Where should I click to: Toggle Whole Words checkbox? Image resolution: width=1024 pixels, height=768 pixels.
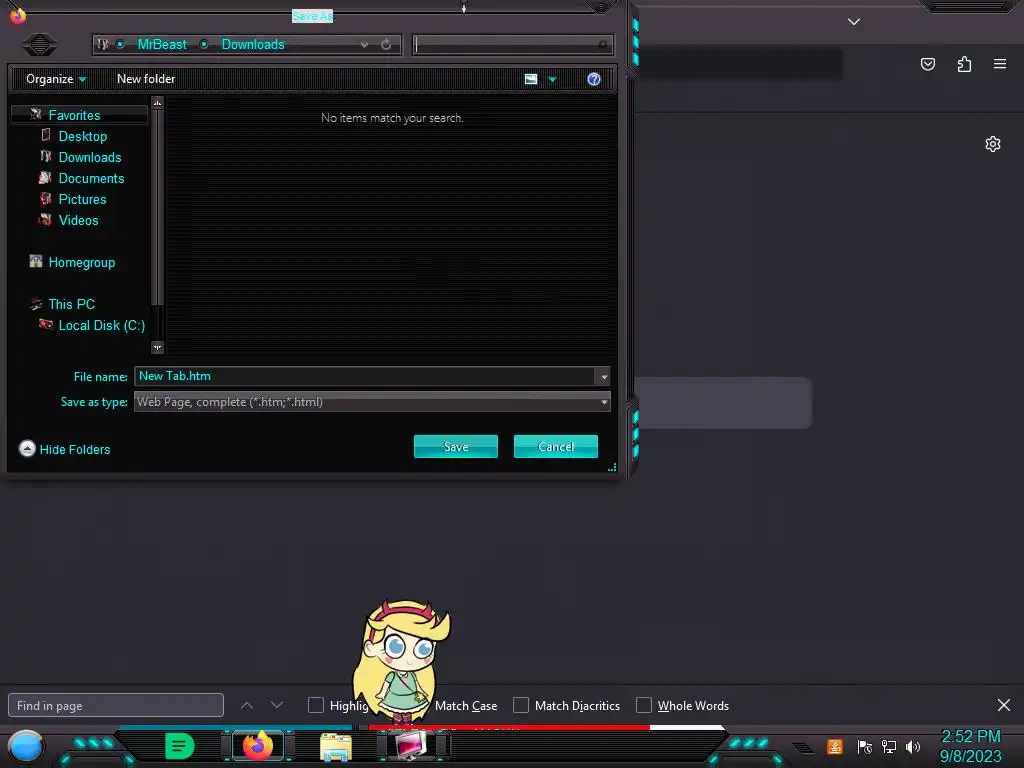tap(644, 705)
